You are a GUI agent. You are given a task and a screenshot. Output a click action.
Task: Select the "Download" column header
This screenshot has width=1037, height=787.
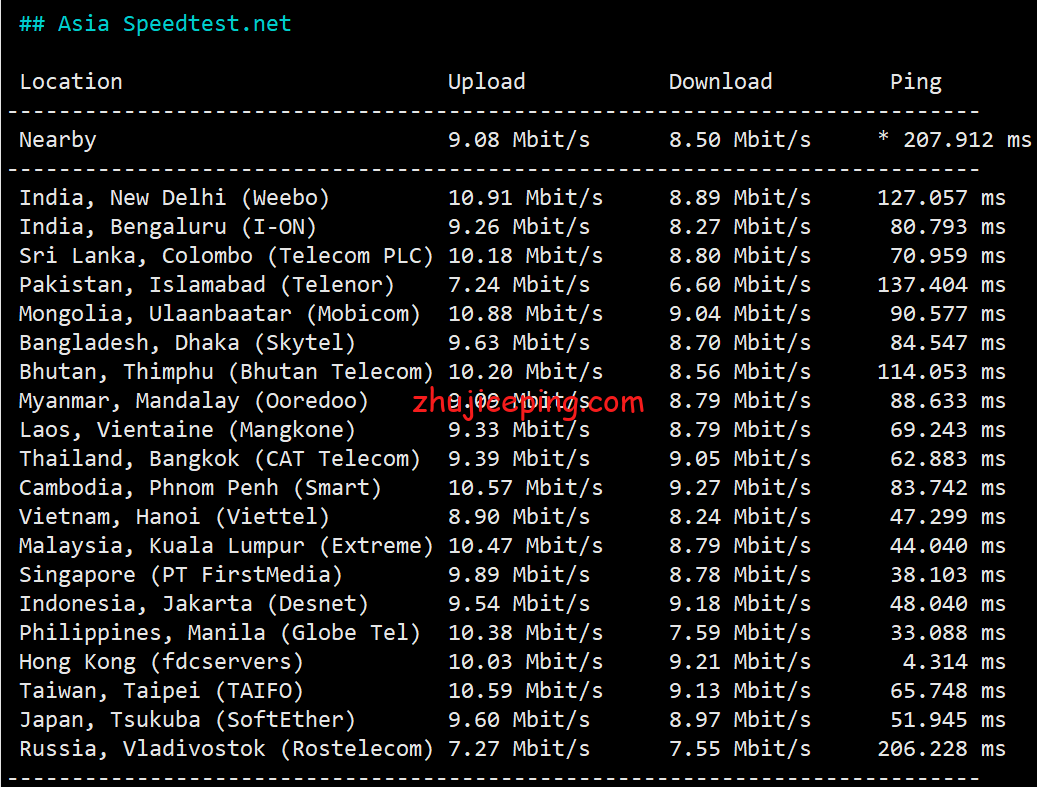(720, 82)
